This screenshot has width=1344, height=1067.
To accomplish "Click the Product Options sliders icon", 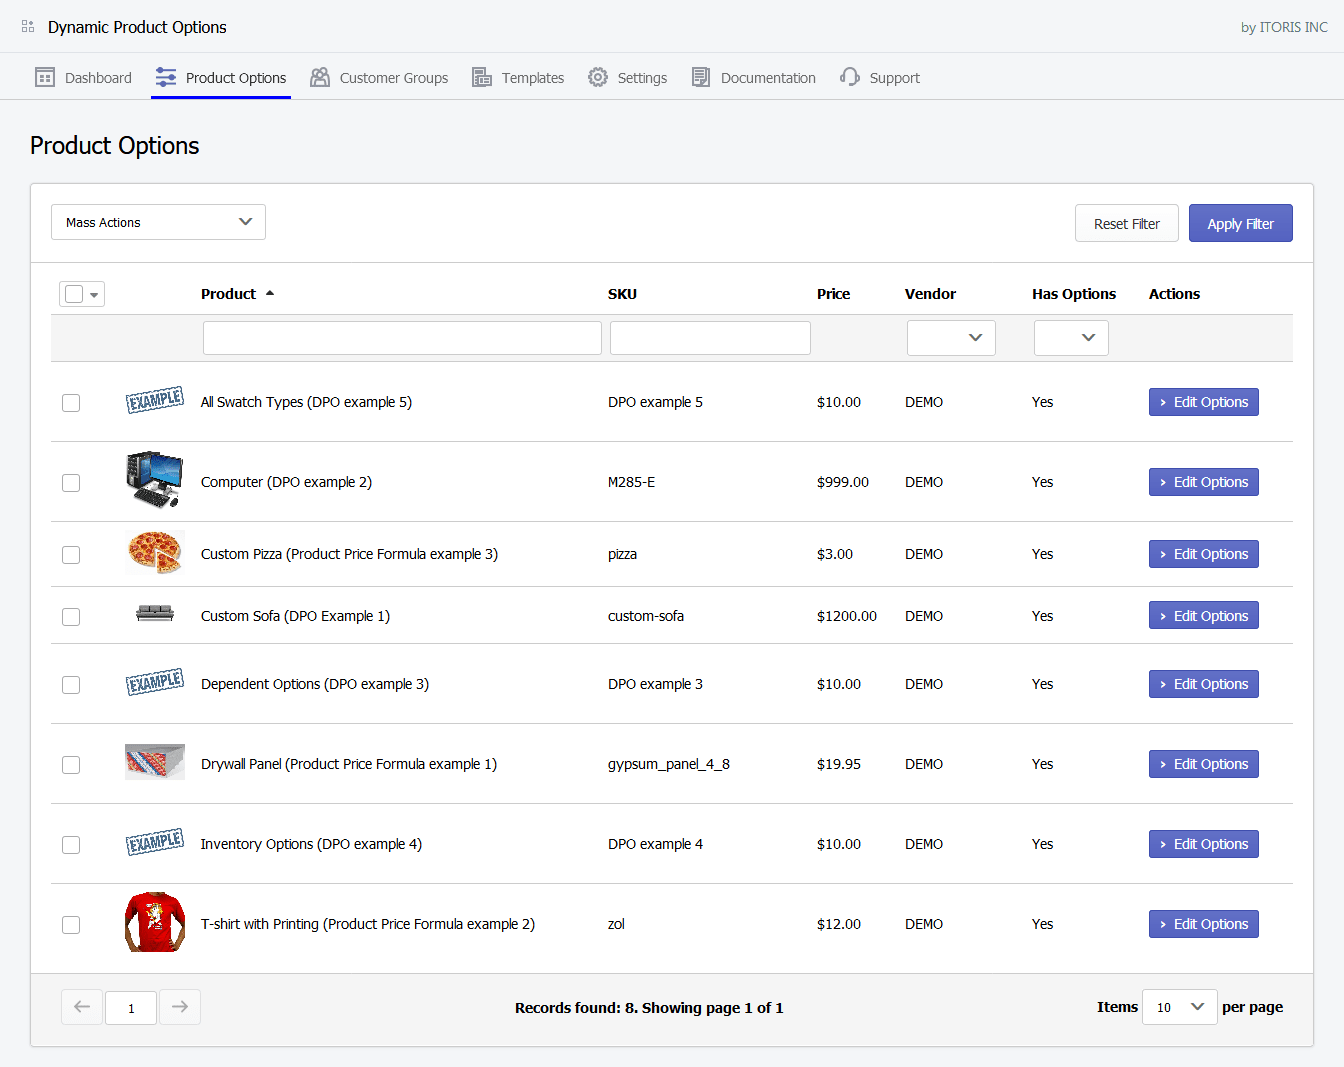I will pyautogui.click(x=166, y=77).
